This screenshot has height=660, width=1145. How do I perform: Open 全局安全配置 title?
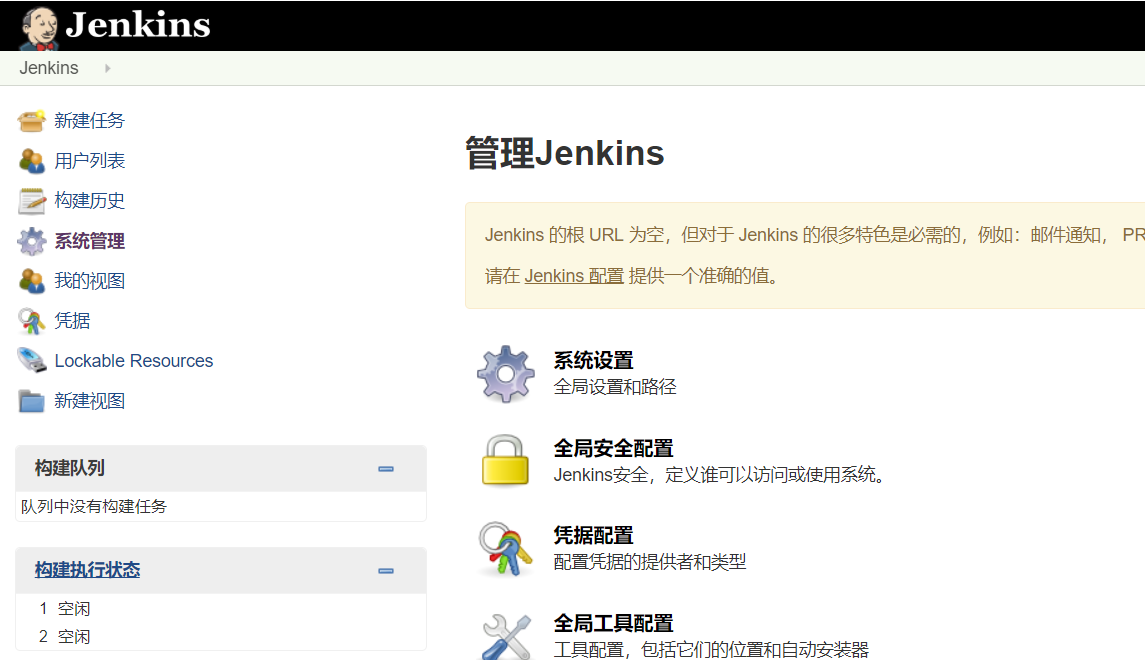click(613, 448)
